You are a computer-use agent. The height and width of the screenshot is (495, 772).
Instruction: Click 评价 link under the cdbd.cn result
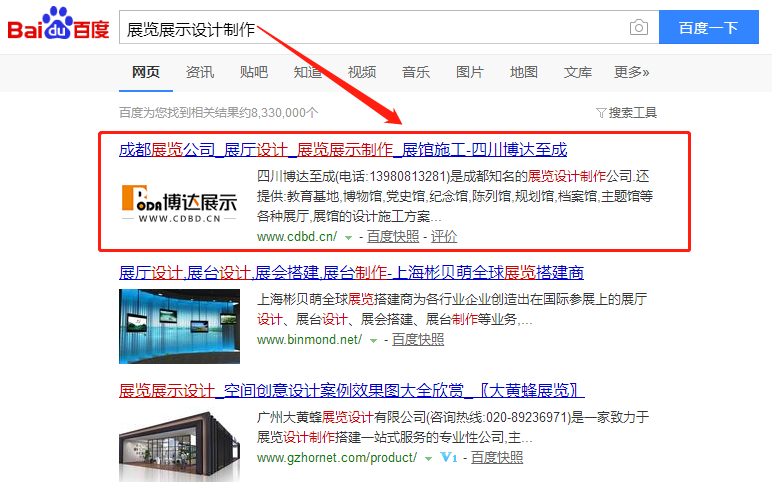coord(444,237)
